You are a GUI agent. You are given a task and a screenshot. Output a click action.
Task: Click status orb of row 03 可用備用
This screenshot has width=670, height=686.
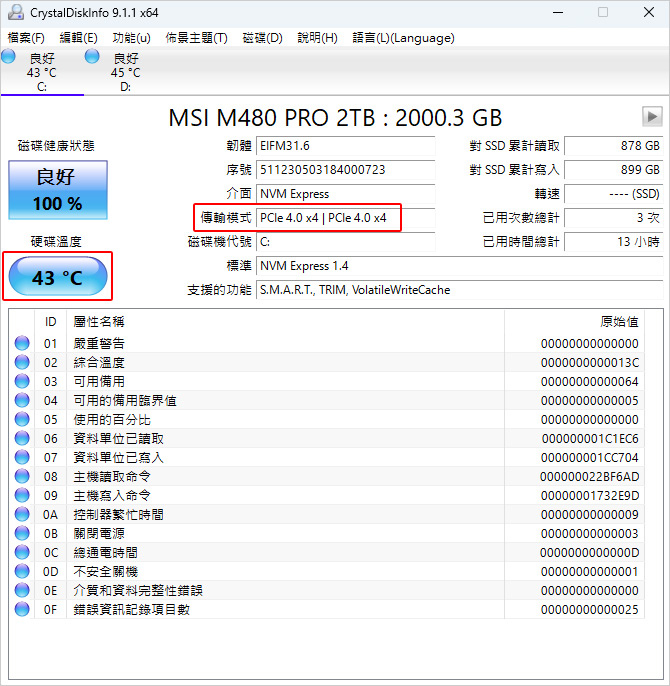22,382
